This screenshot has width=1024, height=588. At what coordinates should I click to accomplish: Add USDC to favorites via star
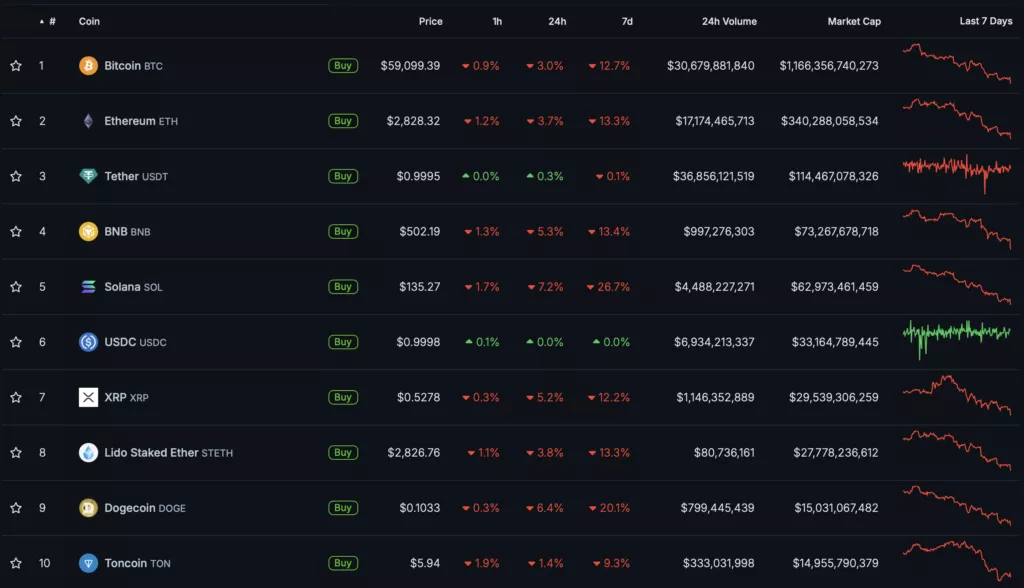pyautogui.click(x=16, y=342)
